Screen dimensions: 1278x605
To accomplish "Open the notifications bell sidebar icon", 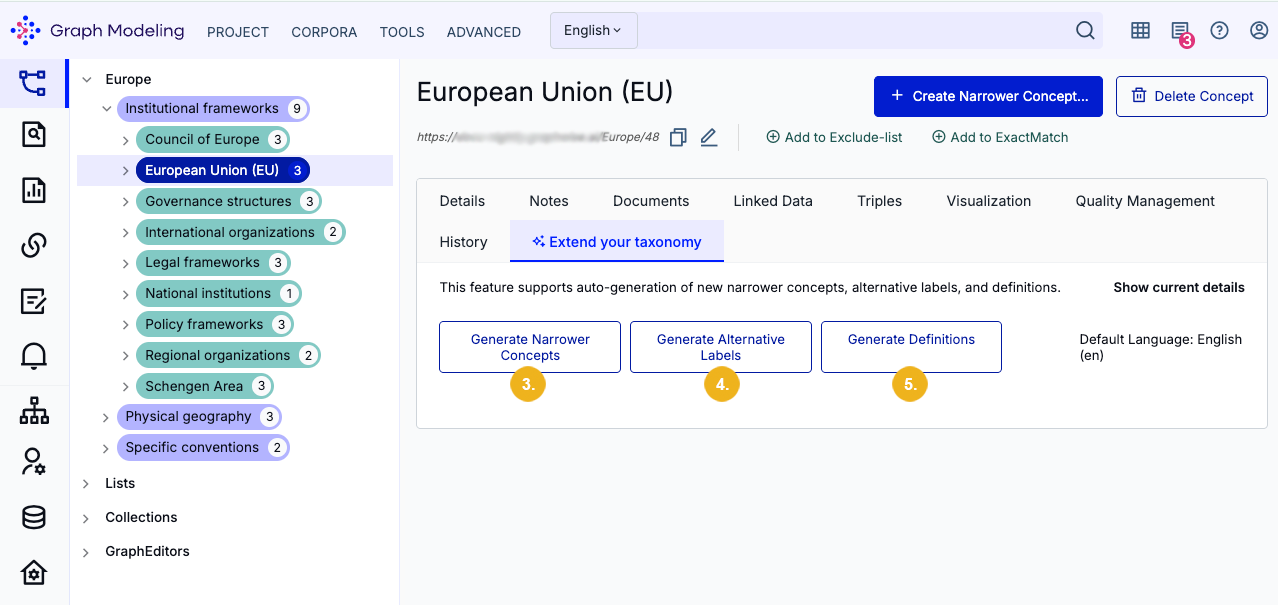I will coord(33,355).
